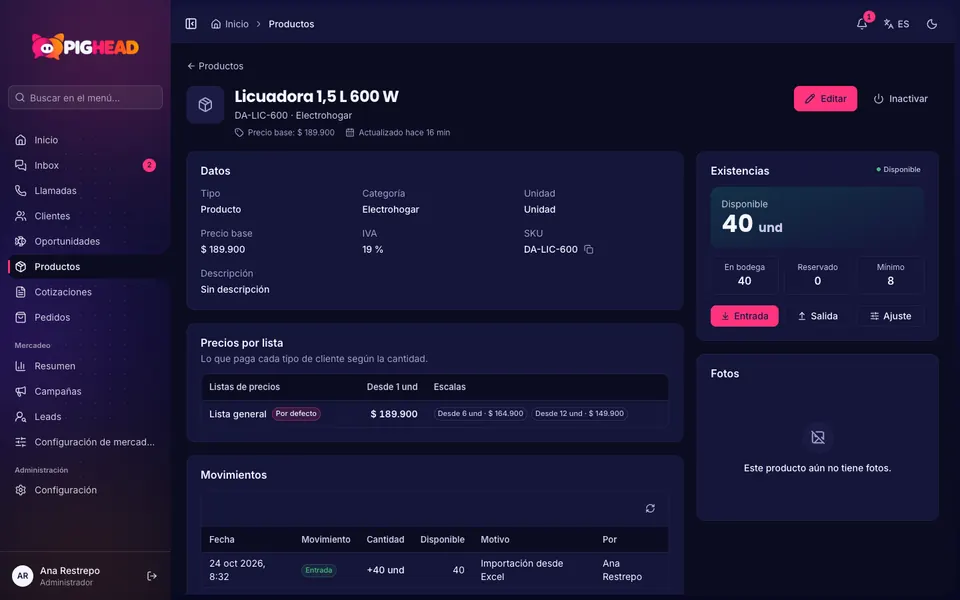This screenshot has height=600, width=960.
Task: Click the Desde 12 und price scale
Action: 579,414
